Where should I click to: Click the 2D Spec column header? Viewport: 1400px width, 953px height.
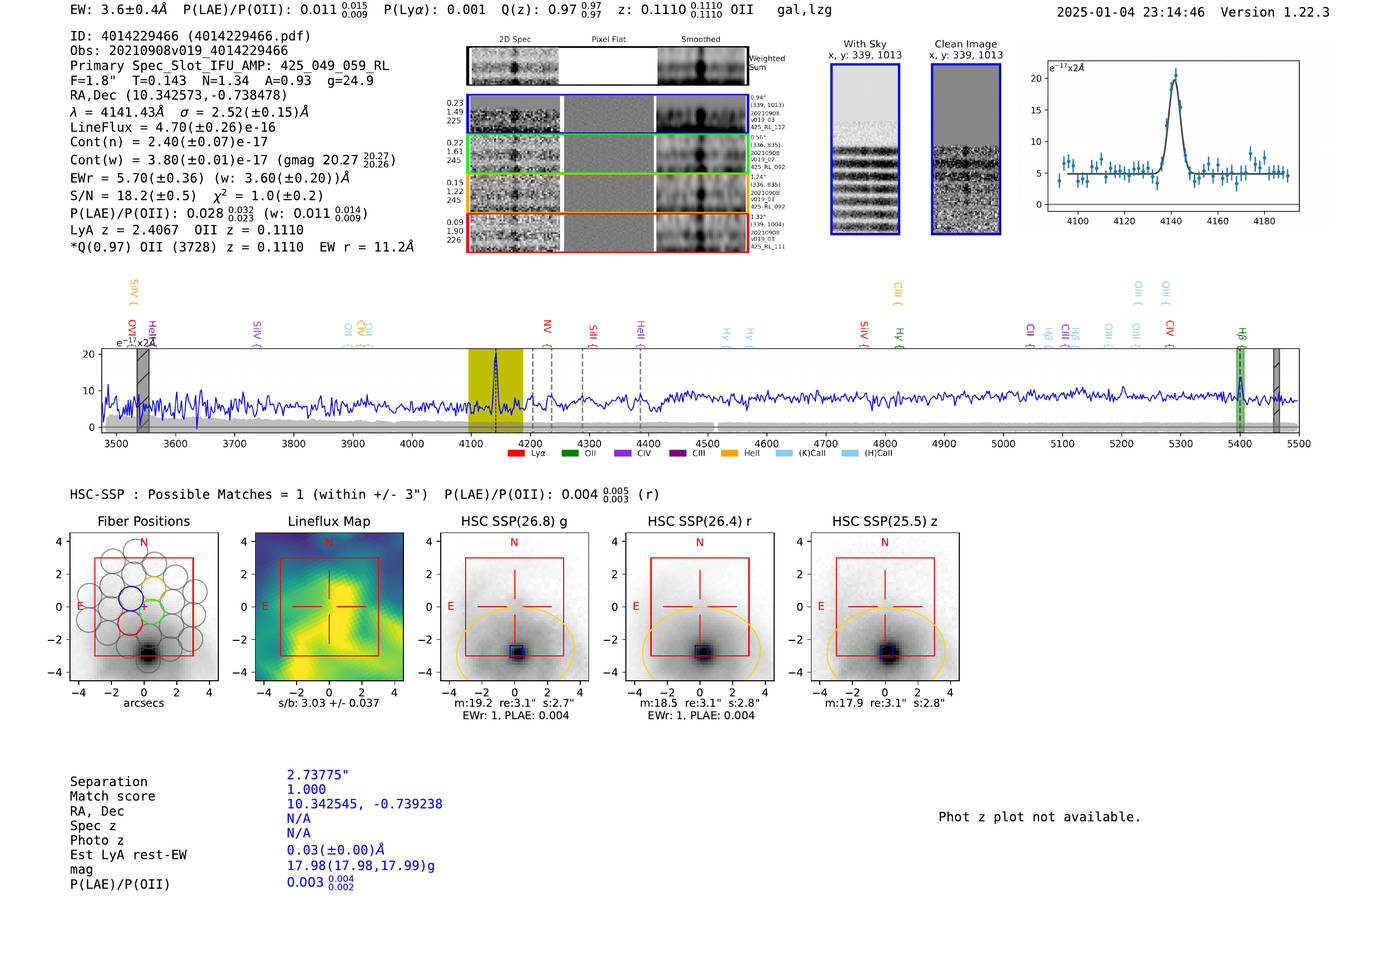click(x=515, y=40)
